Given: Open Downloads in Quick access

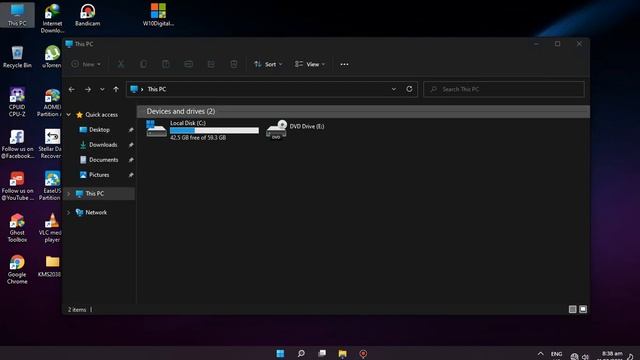Looking at the screenshot, I should (98, 145).
